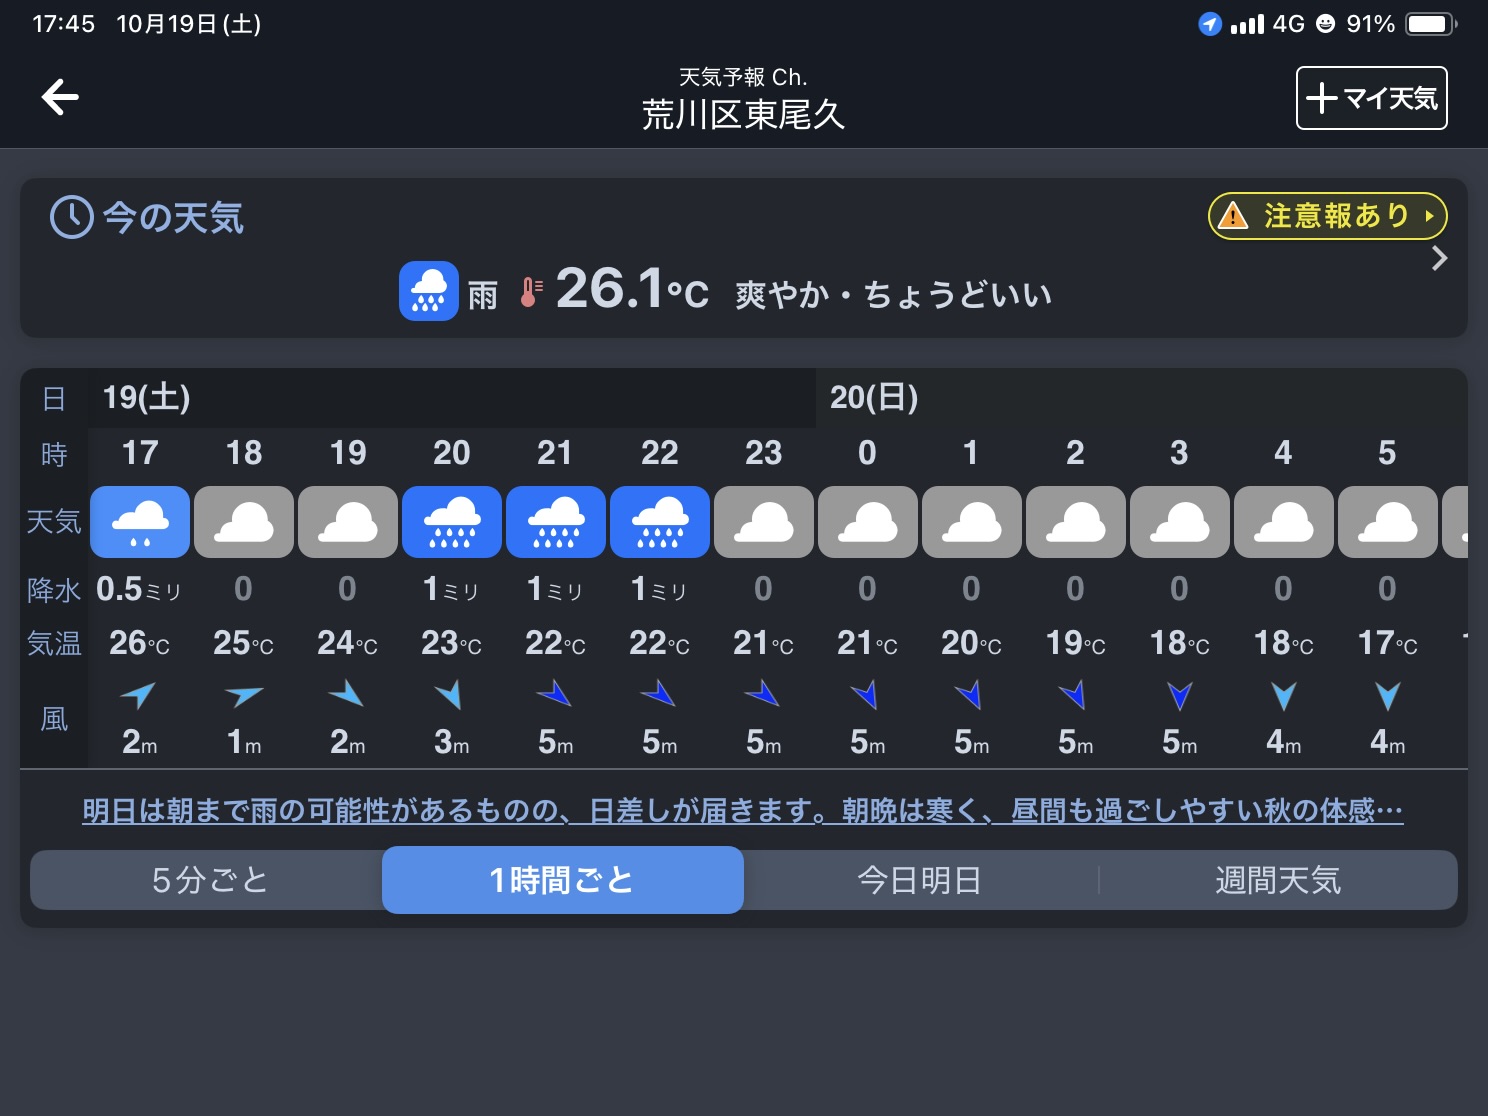Tap the 19(土) date header
1488x1116 pixels.
pos(147,398)
